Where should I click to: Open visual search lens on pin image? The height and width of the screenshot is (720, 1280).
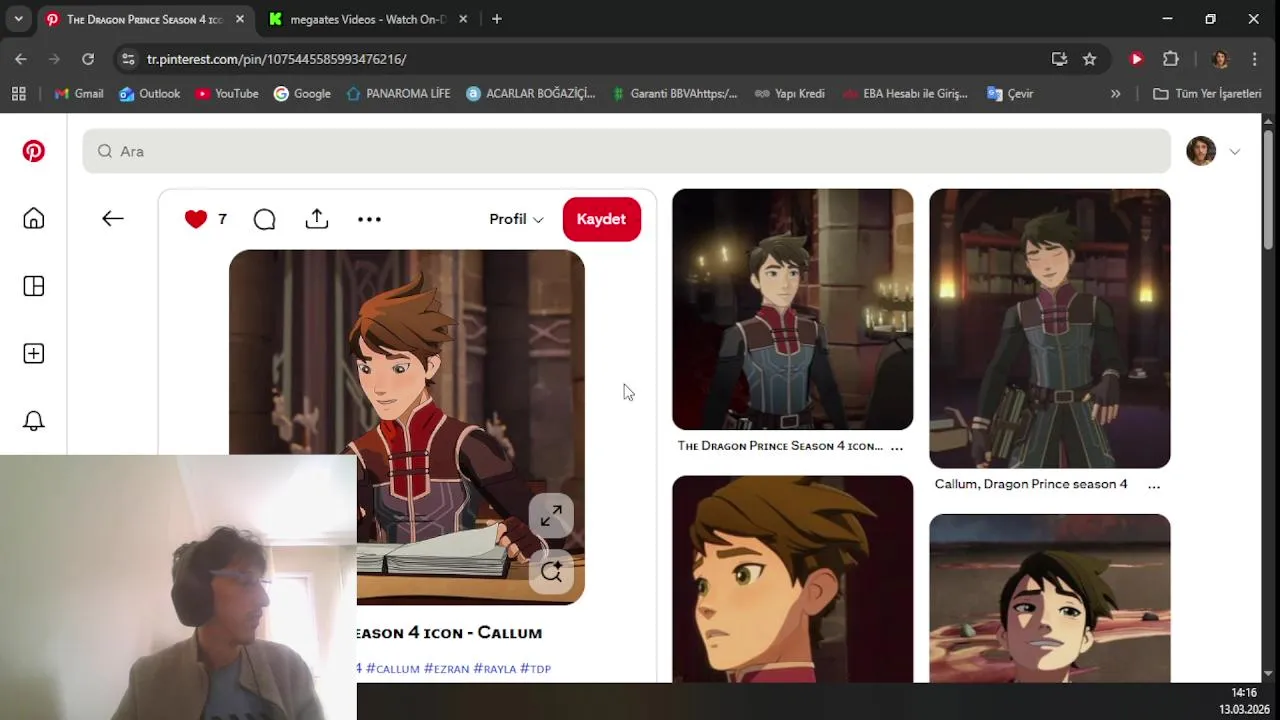pyautogui.click(x=551, y=571)
